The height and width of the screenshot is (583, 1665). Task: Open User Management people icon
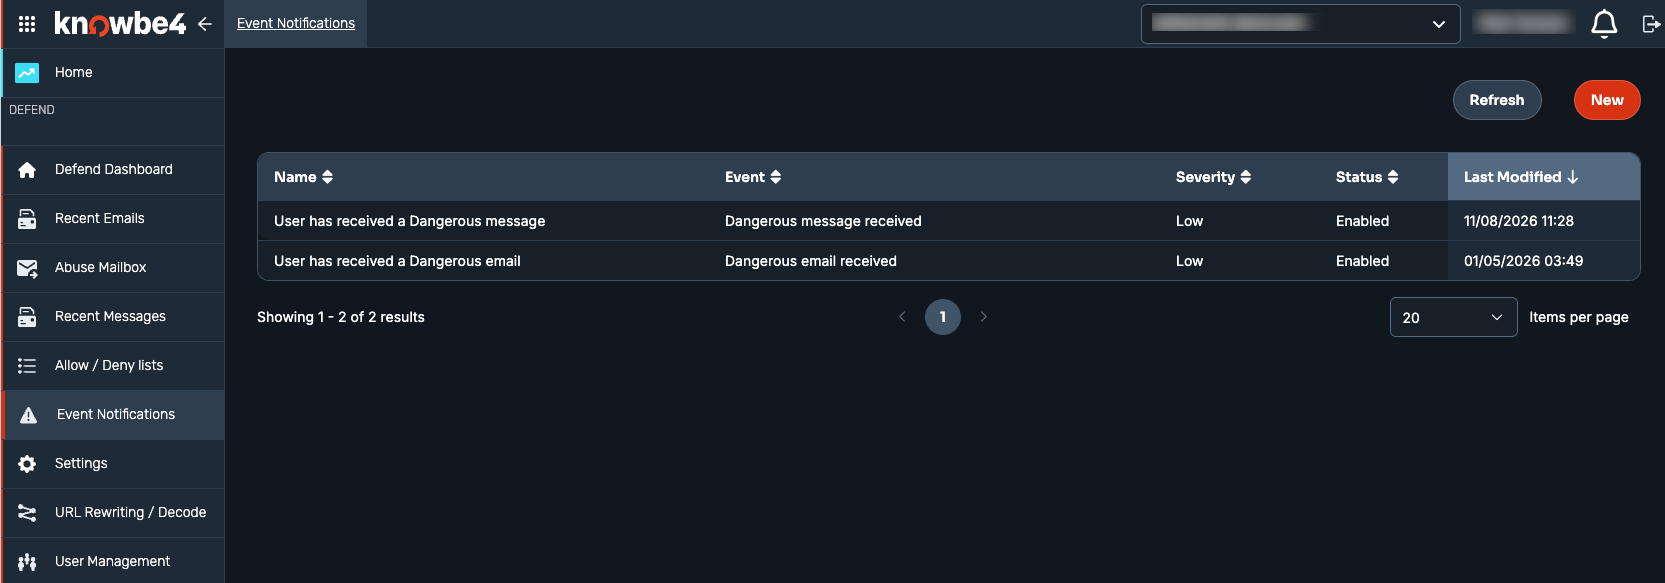click(x=27, y=562)
